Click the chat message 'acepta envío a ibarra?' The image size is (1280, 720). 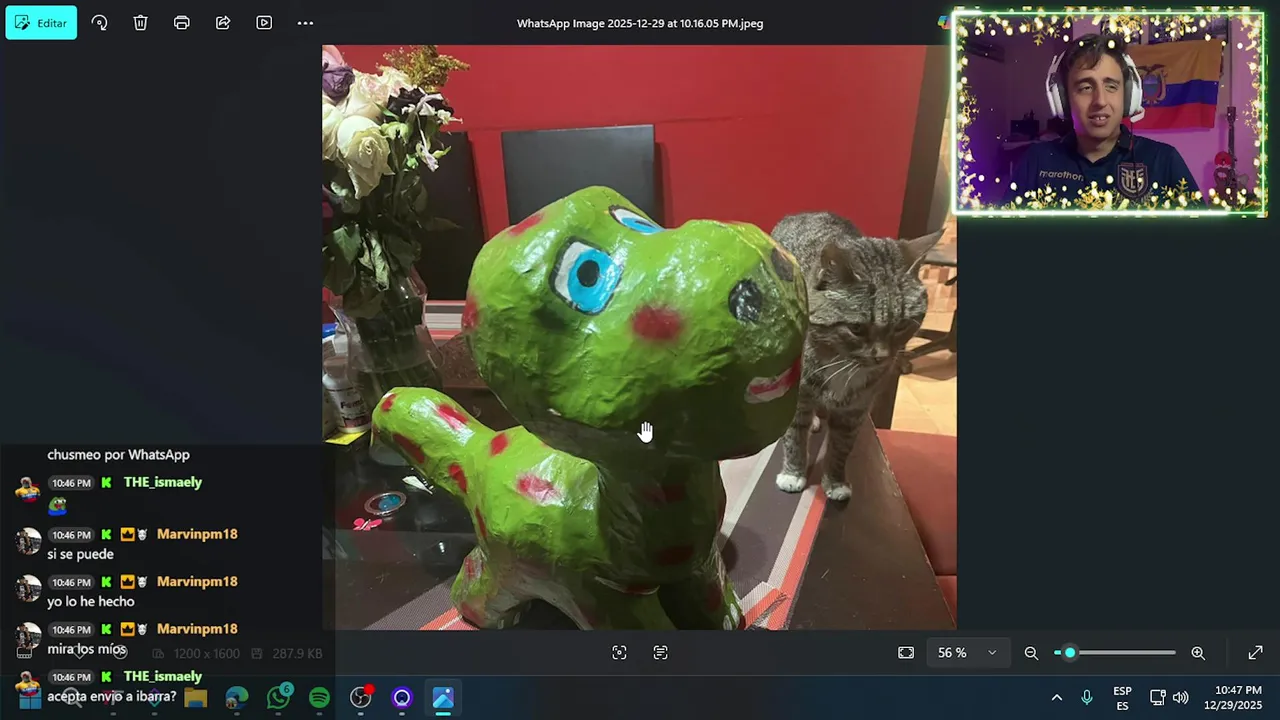111,696
